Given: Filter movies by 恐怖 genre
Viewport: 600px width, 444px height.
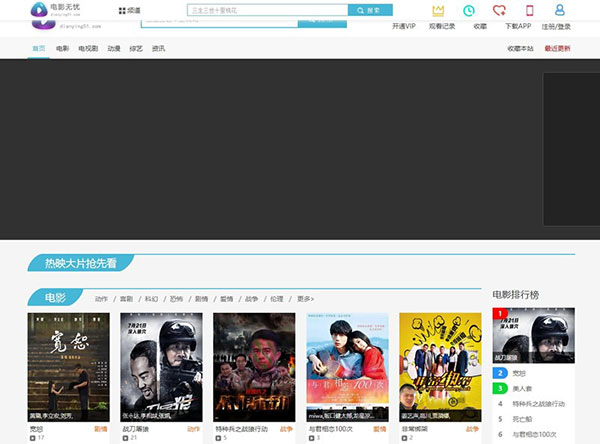Looking at the screenshot, I should [x=176, y=299].
